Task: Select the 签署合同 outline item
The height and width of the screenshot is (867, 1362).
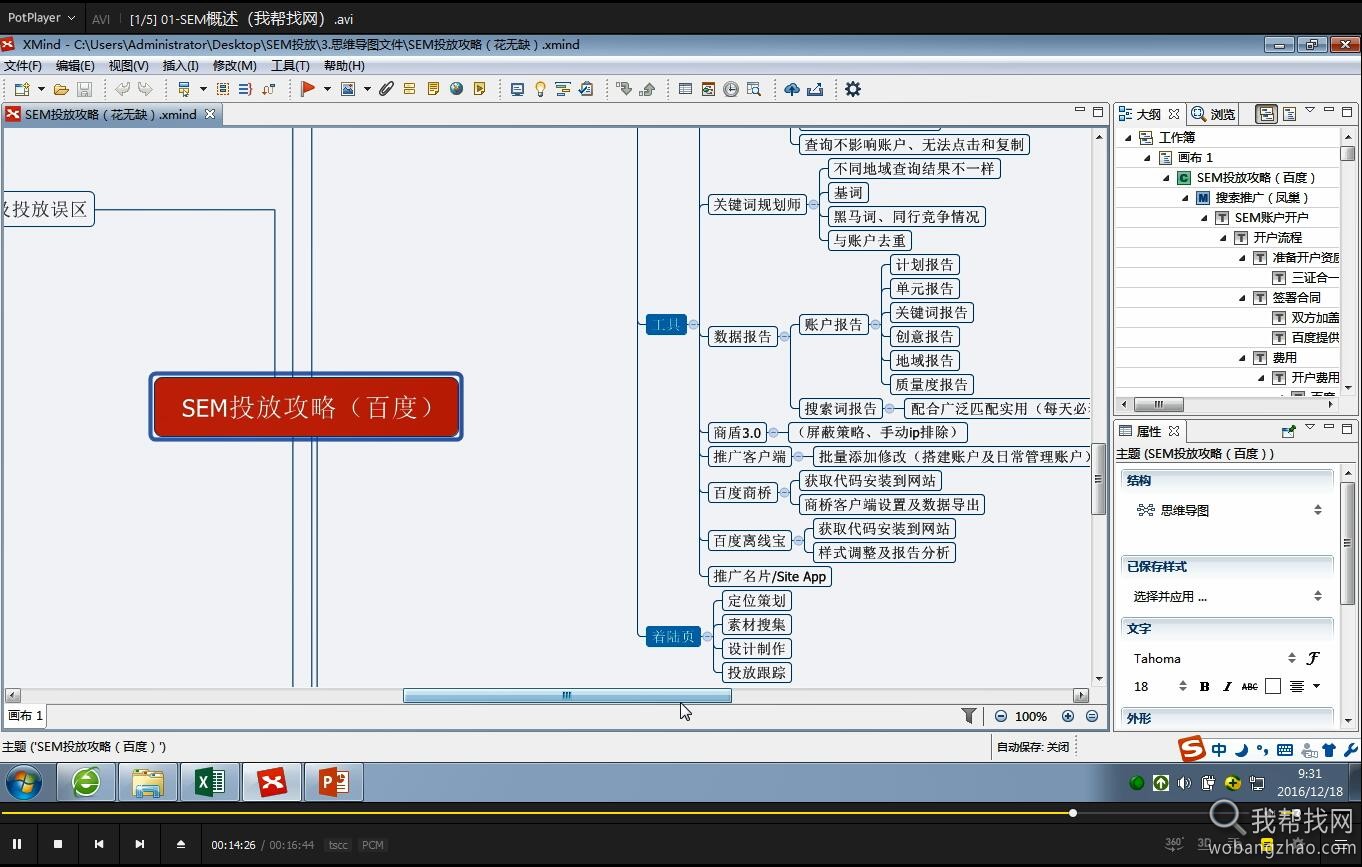Action: 1296,297
